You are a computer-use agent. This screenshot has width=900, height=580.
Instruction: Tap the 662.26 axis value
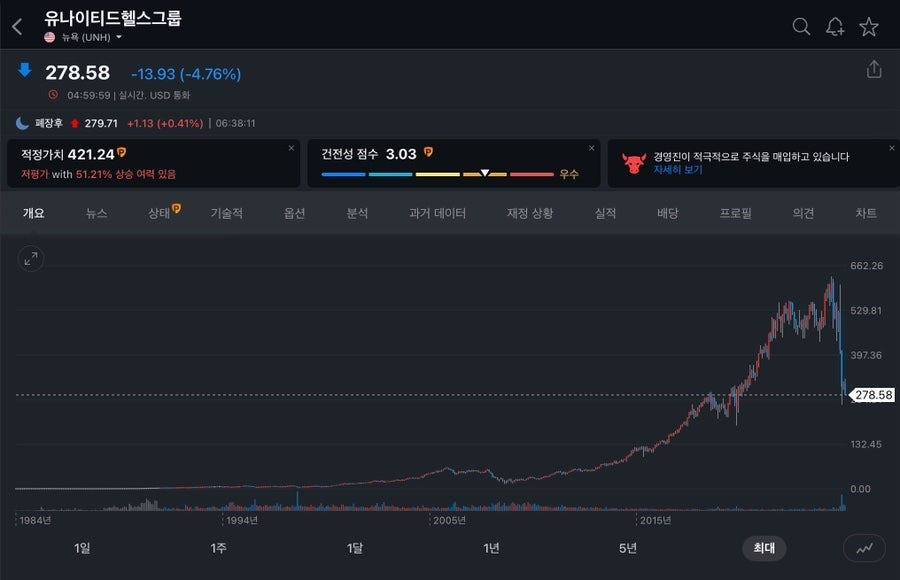click(867, 266)
